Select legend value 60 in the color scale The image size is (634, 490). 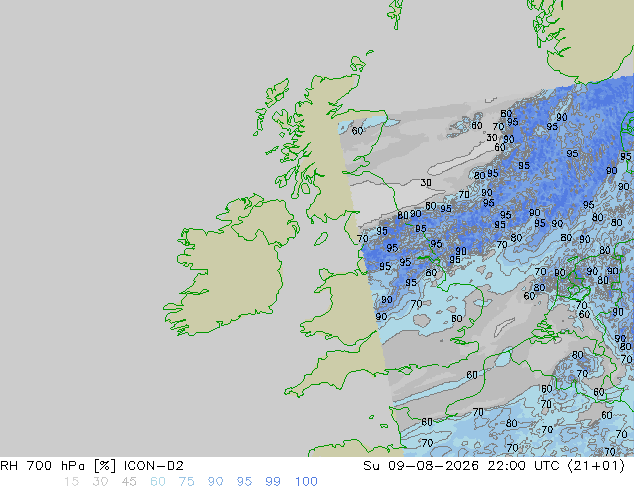158,482
